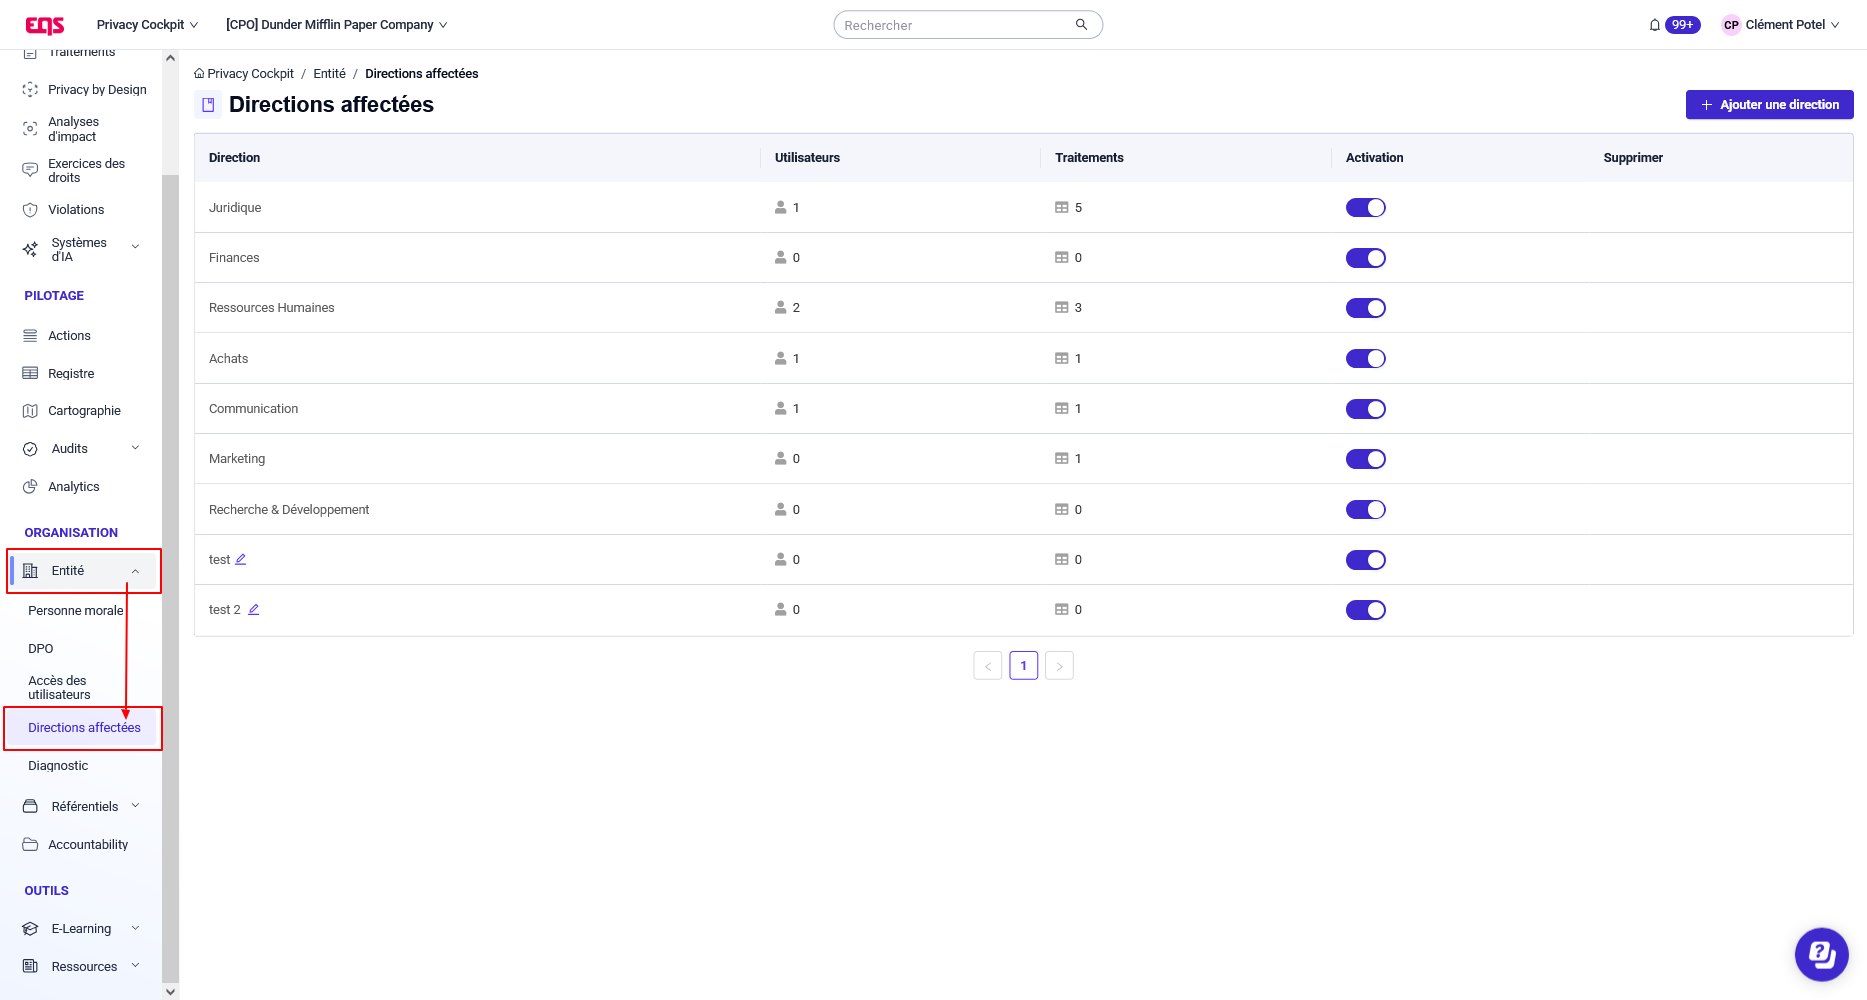Open the notifications bell icon

1655,25
